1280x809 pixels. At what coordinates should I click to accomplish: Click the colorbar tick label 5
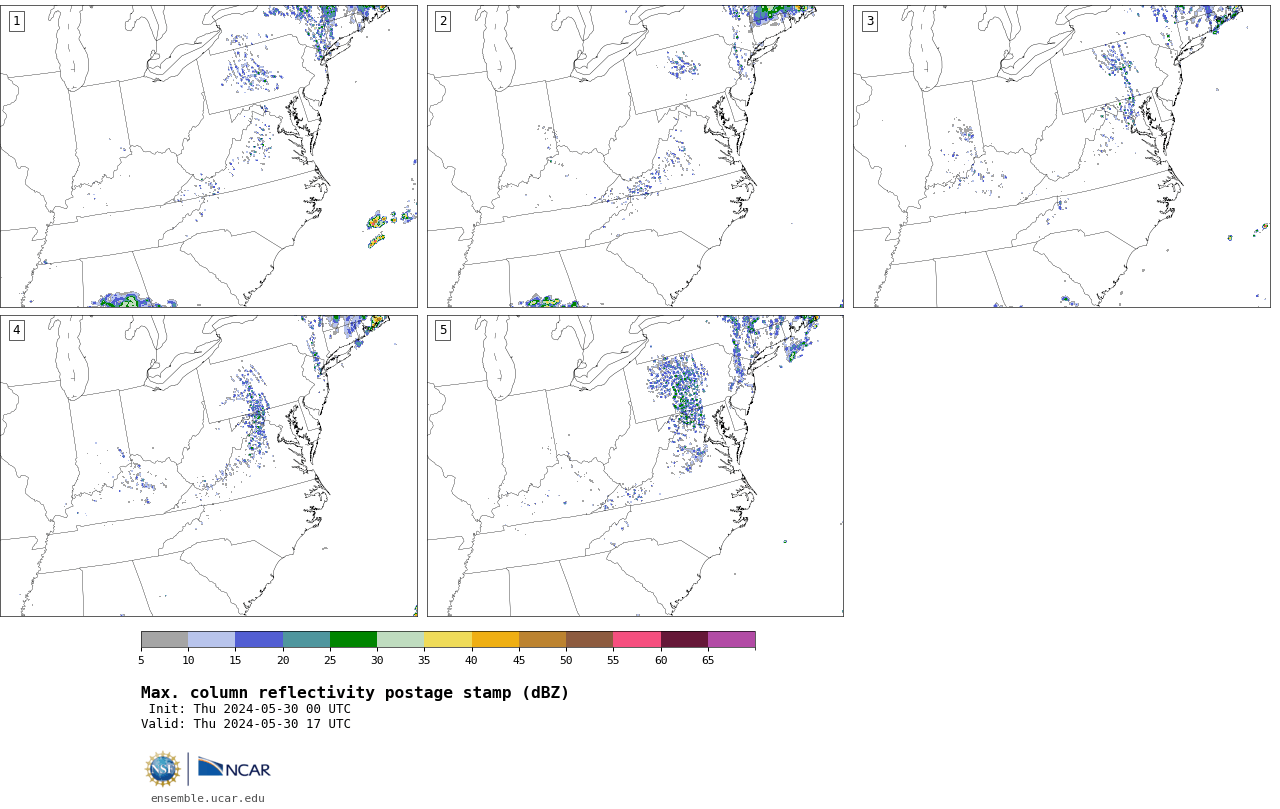(x=141, y=660)
